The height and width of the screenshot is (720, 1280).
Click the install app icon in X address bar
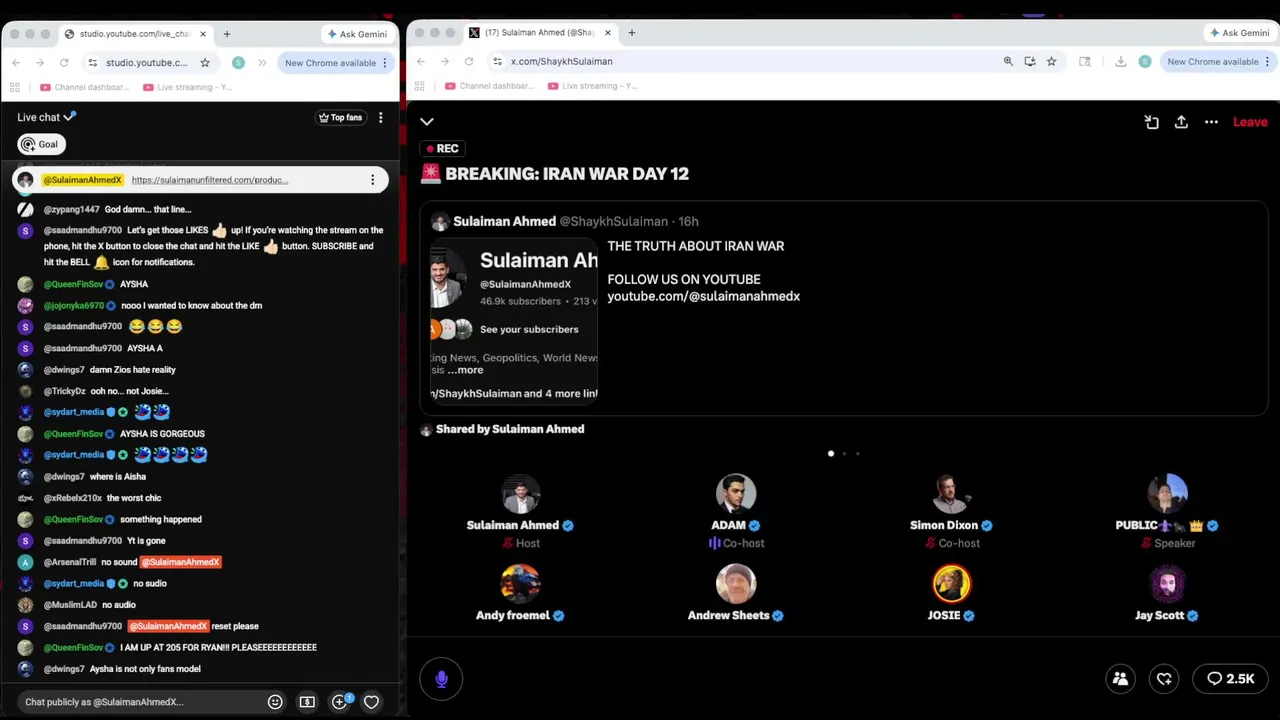pos(1030,61)
